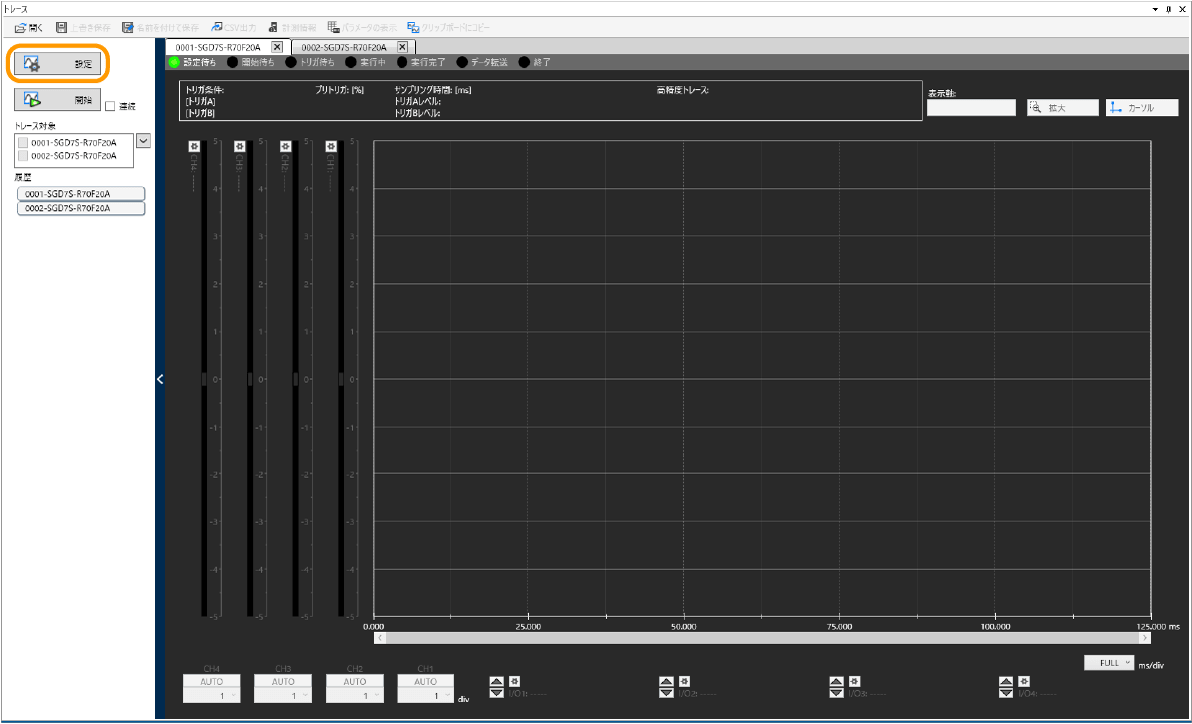This screenshot has height=724, width=1192.
Task: Switch to the 0002-SGD7S-R70F20A tab
Action: tap(344, 47)
